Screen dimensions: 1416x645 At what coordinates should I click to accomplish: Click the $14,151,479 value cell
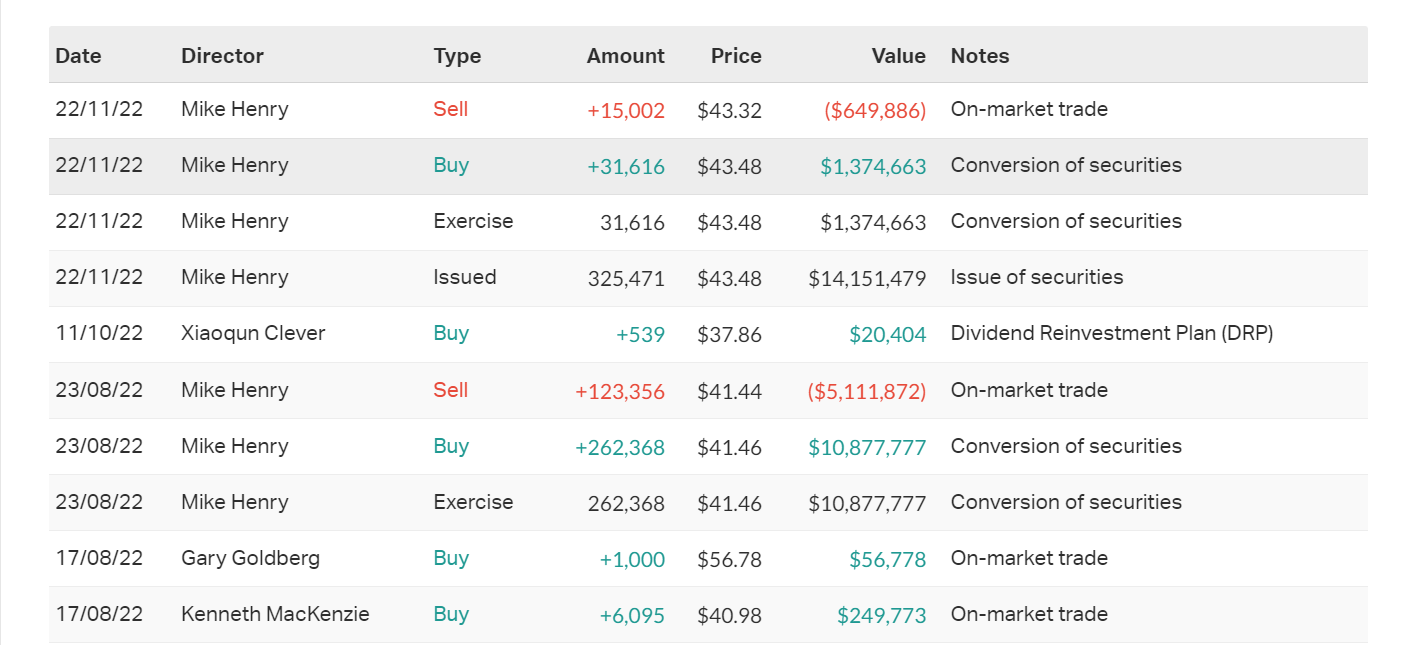pyautogui.click(x=867, y=278)
